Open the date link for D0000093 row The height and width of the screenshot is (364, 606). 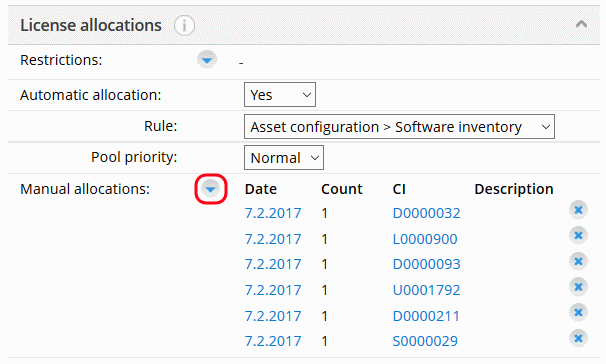(273, 264)
